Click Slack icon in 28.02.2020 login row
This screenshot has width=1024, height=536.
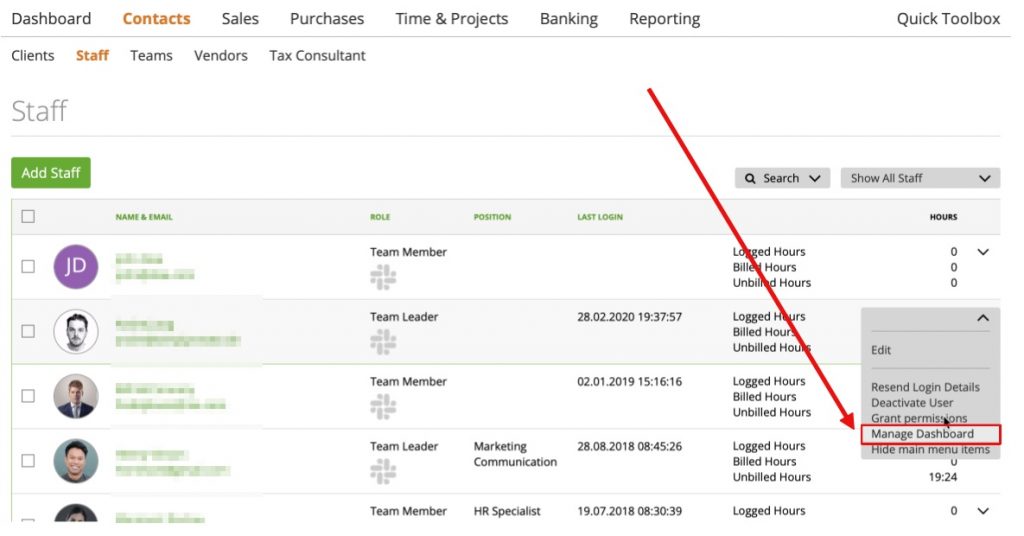[383, 341]
